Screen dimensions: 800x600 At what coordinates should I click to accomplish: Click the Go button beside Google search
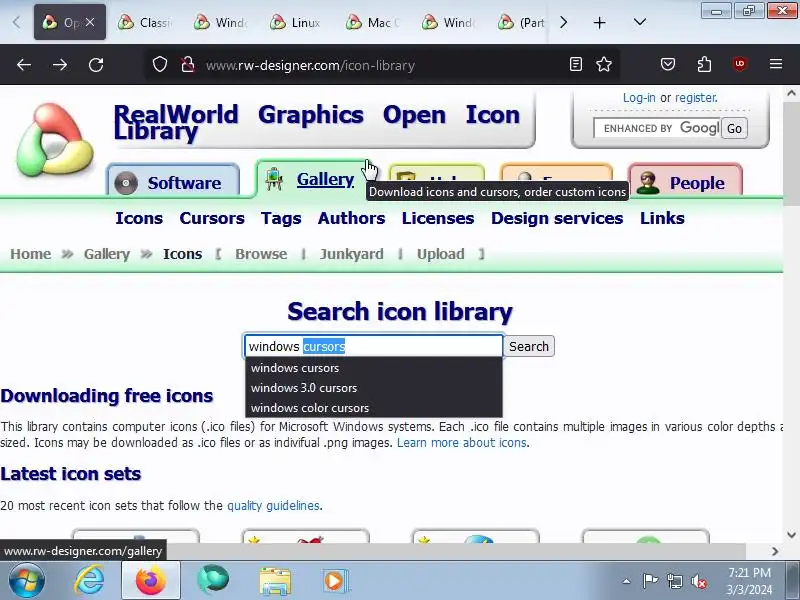coord(734,128)
